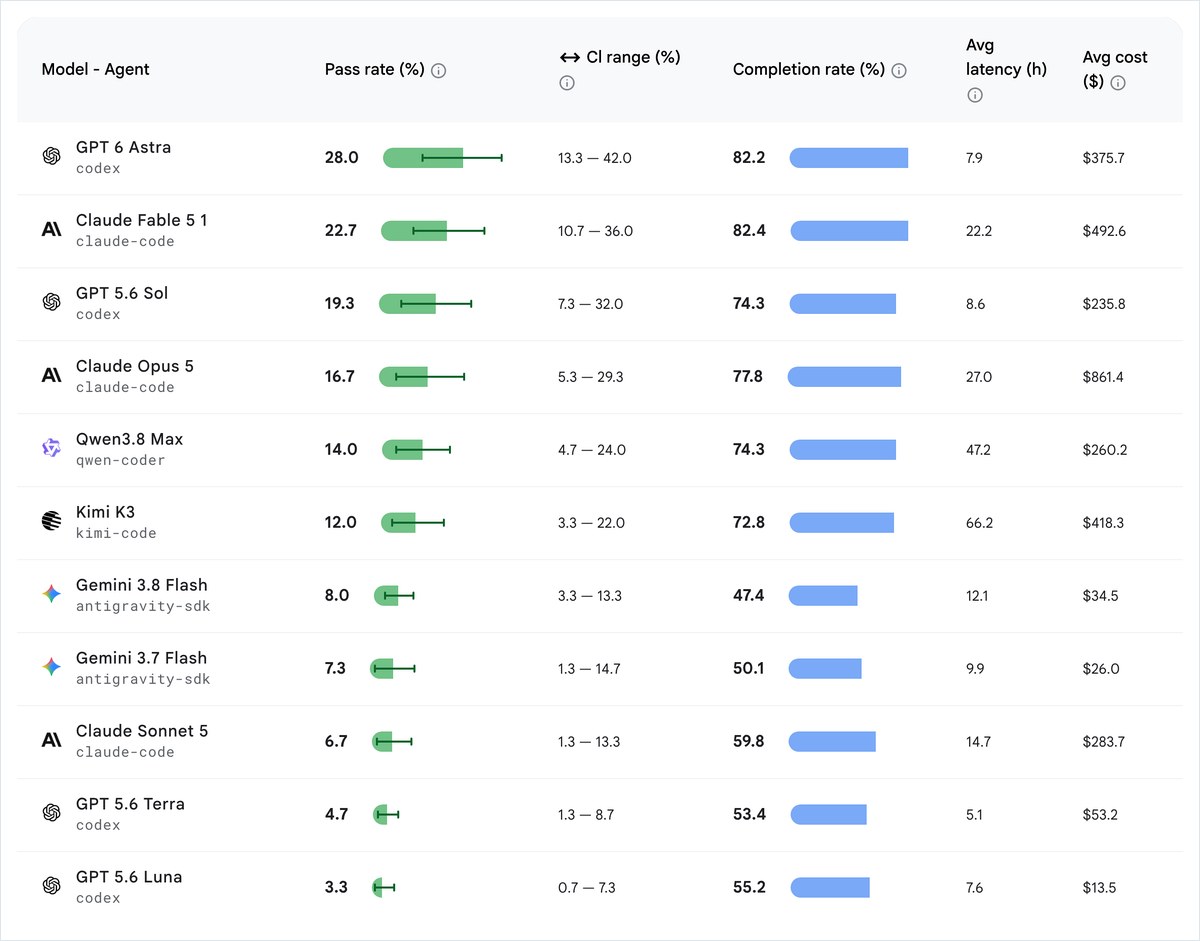The height and width of the screenshot is (941, 1200).
Task: Click the Pass rate info icon
Action: (438, 70)
